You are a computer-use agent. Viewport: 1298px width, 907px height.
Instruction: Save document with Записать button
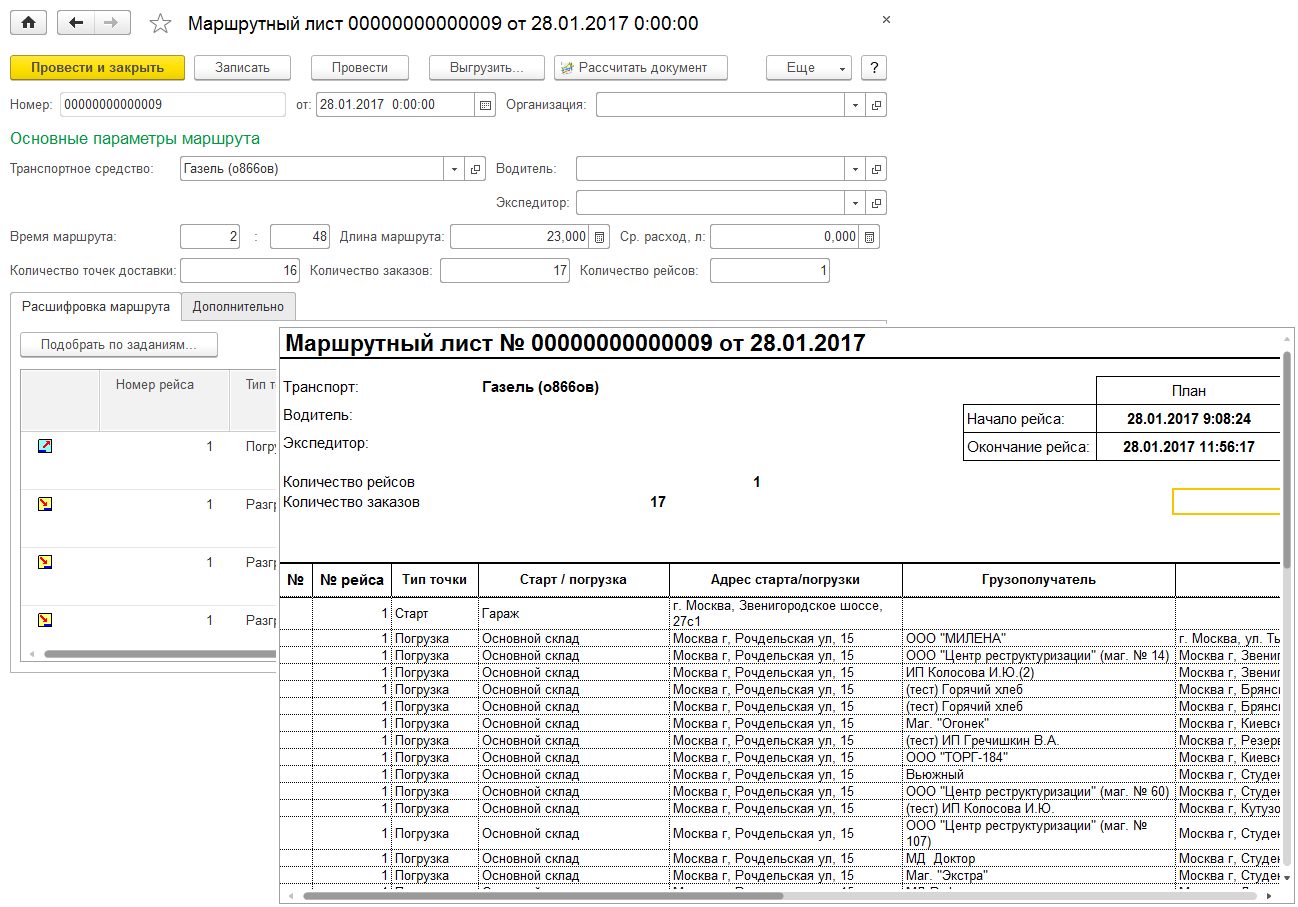click(242, 68)
